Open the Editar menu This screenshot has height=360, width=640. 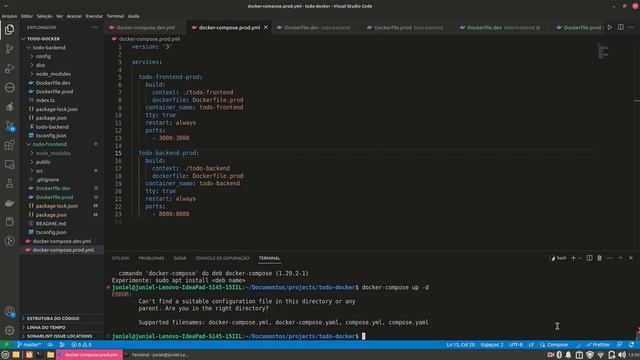pos(27,16)
